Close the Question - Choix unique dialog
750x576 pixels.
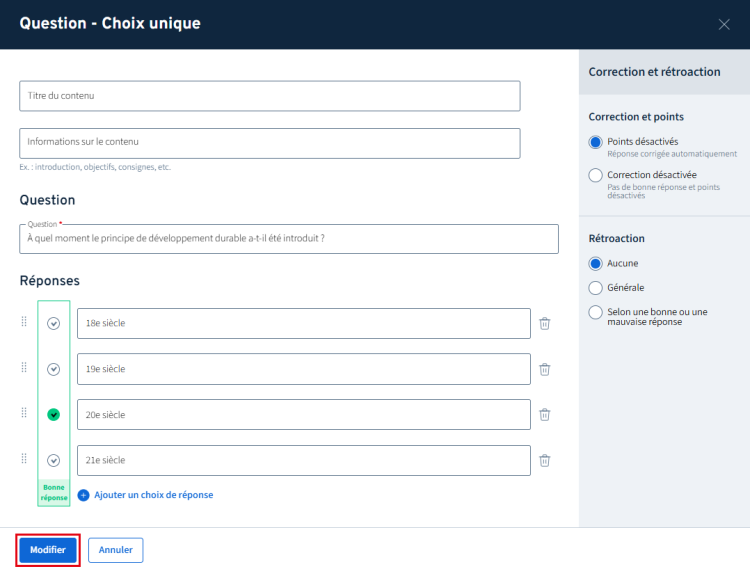click(724, 24)
